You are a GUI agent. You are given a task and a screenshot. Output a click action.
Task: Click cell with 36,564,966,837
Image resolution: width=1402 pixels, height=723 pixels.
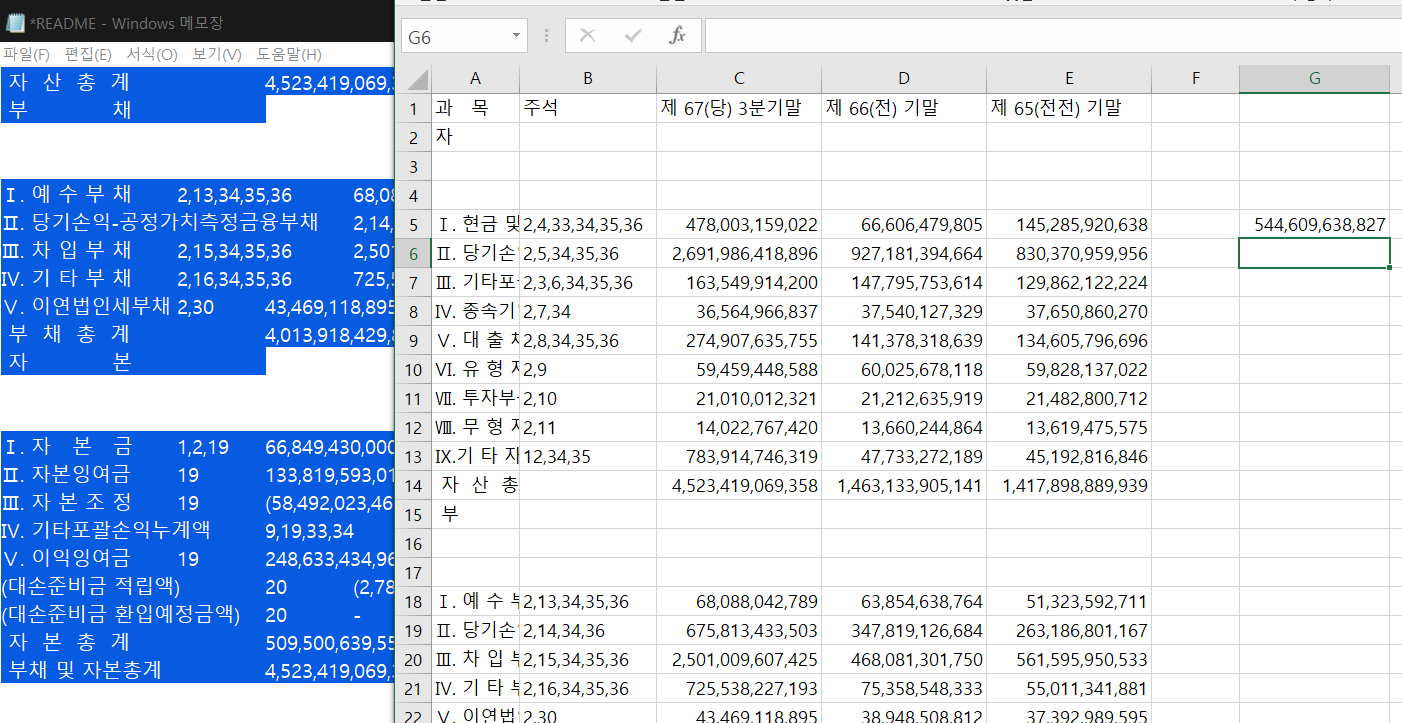[739, 311]
